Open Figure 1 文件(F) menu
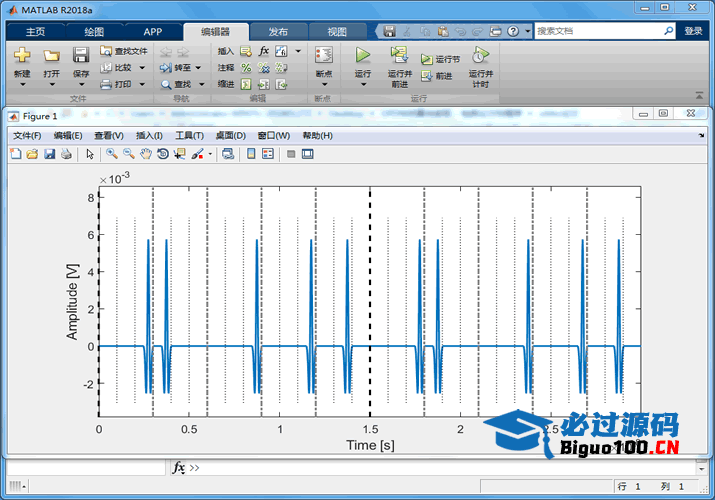 click(x=27, y=136)
